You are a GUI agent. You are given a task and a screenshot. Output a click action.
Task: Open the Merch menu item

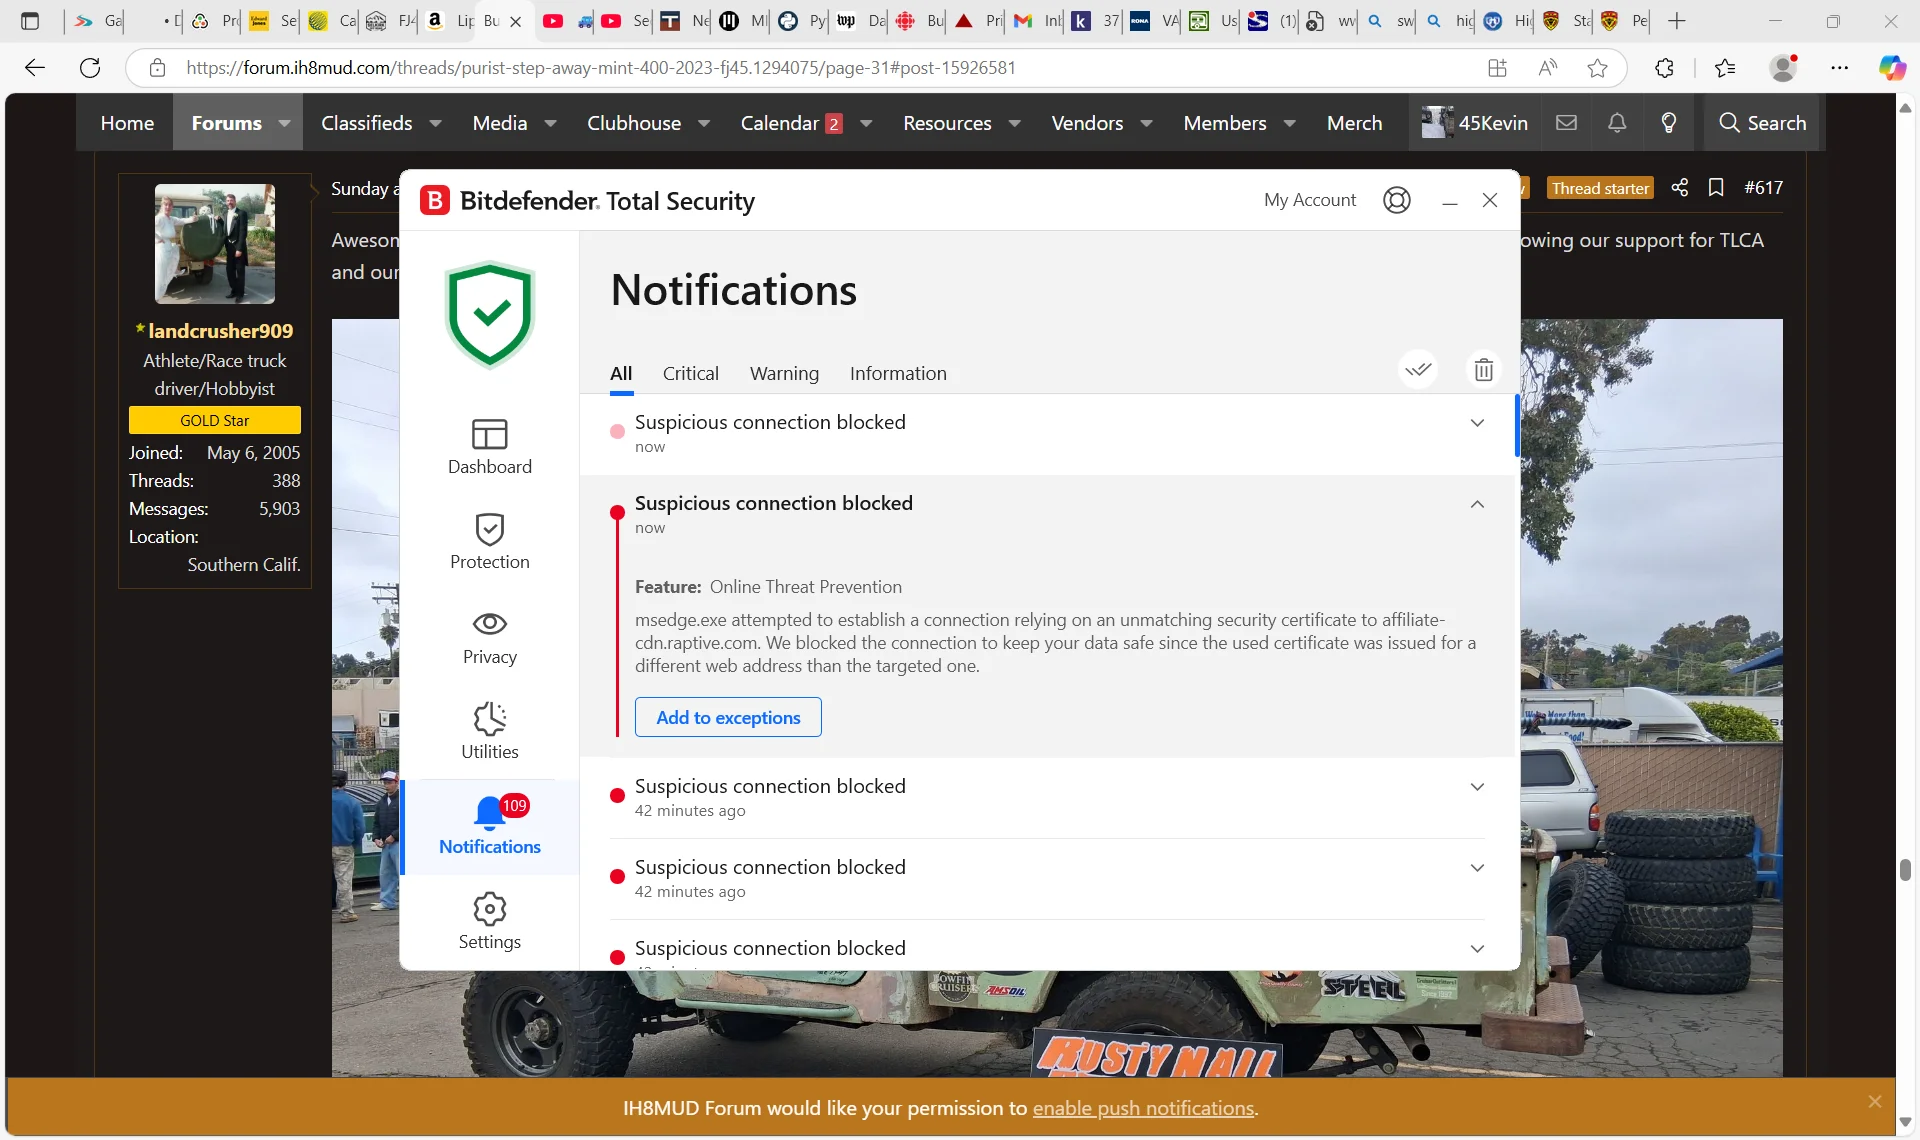click(x=1354, y=122)
